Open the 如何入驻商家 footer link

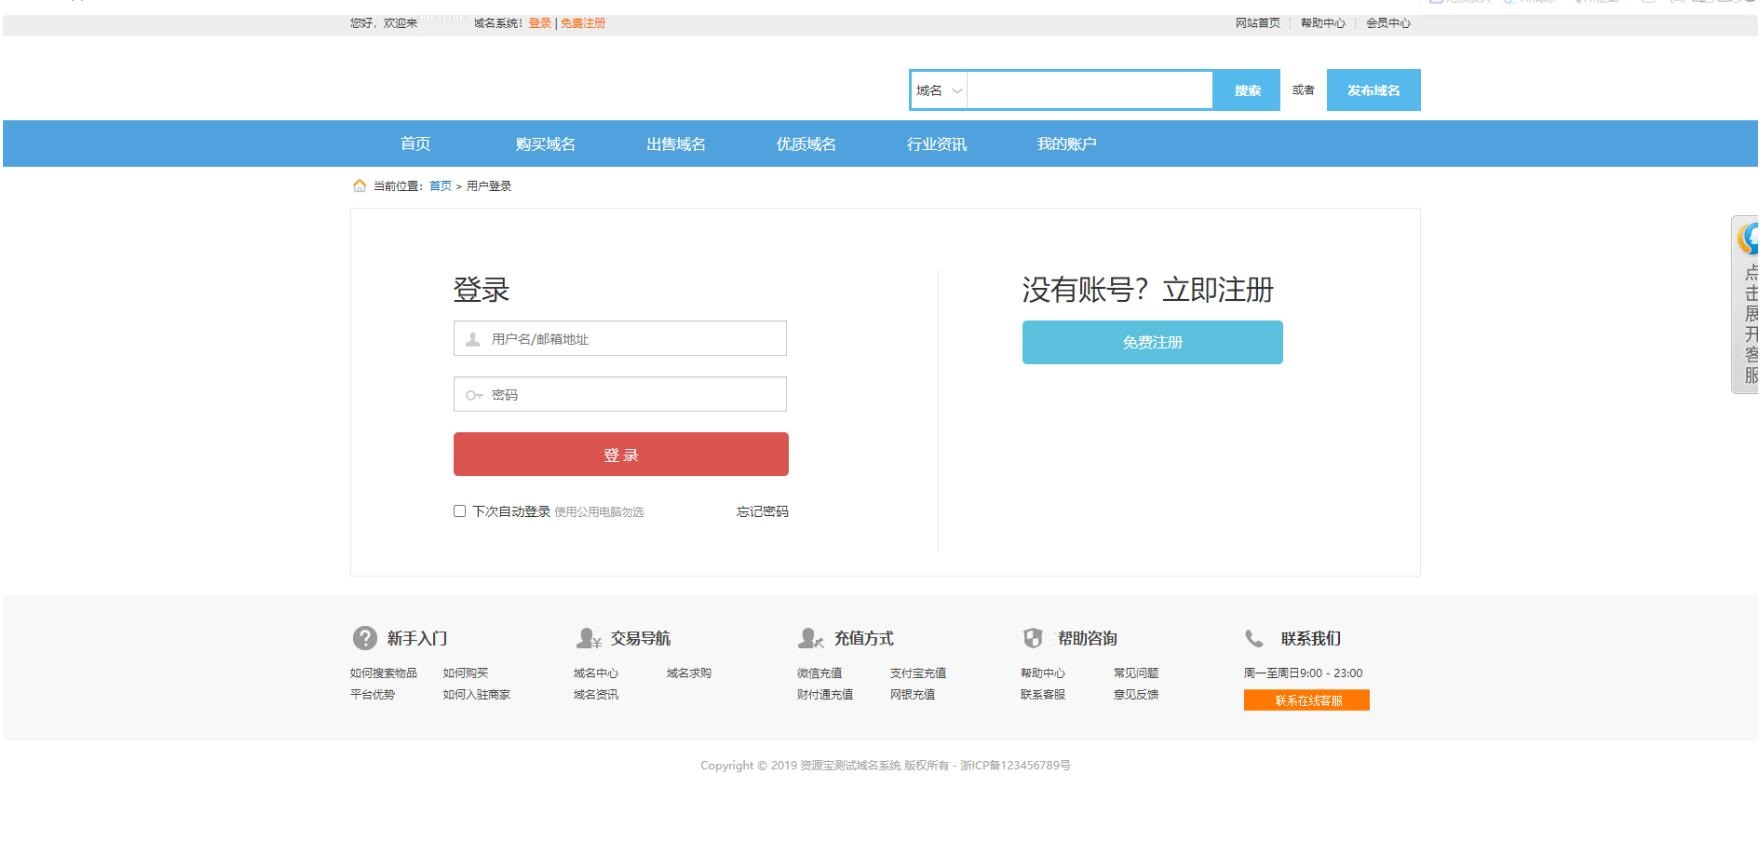point(477,694)
